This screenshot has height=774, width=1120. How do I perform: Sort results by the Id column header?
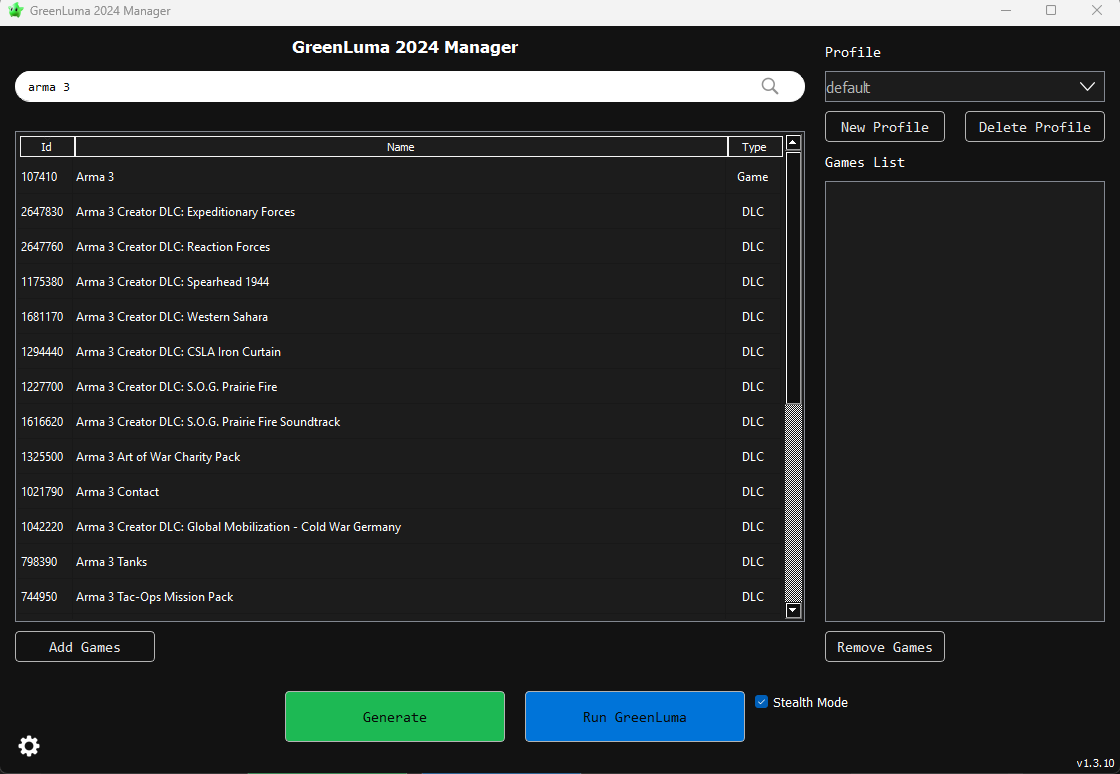coord(47,147)
